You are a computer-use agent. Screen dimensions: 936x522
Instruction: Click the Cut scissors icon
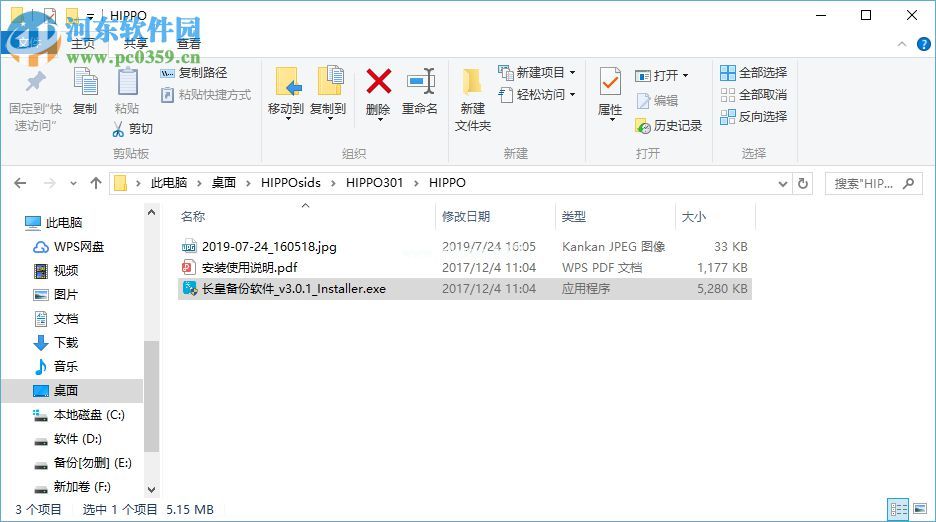118,128
